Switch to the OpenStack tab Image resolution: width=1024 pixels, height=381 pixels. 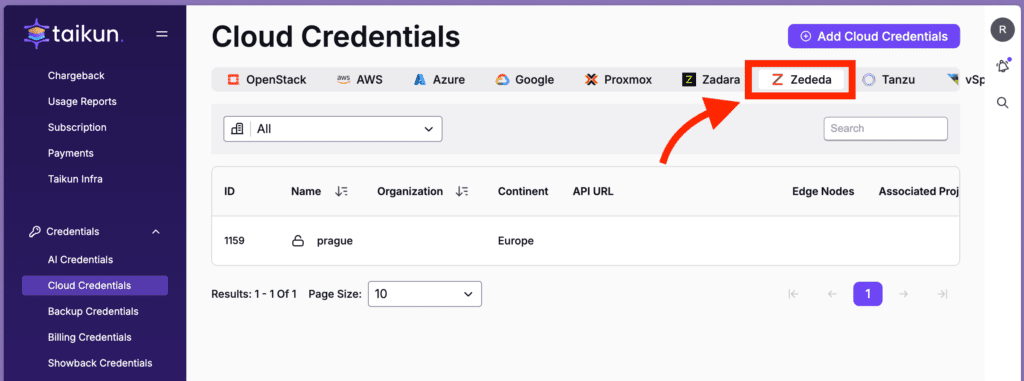pyautogui.click(x=266, y=80)
